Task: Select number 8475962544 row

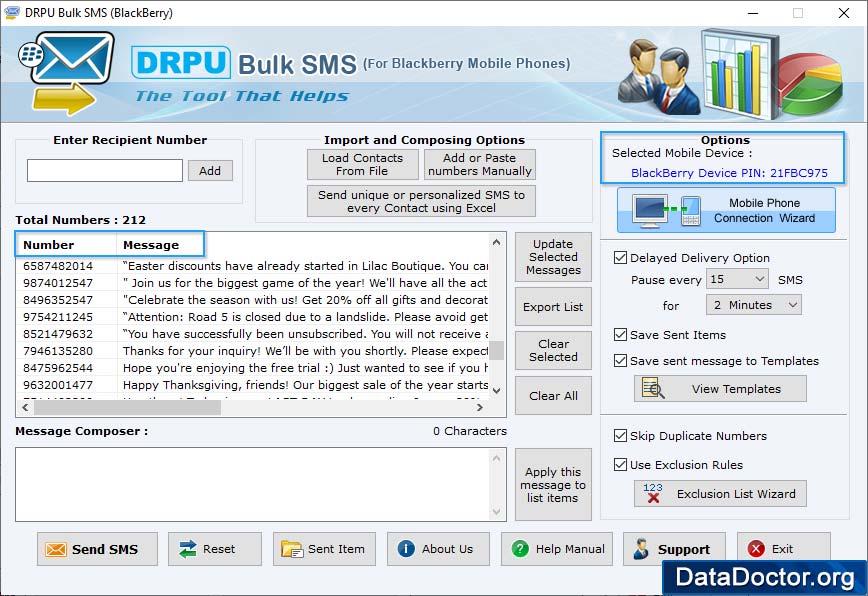Action: pyautogui.click(x=252, y=368)
